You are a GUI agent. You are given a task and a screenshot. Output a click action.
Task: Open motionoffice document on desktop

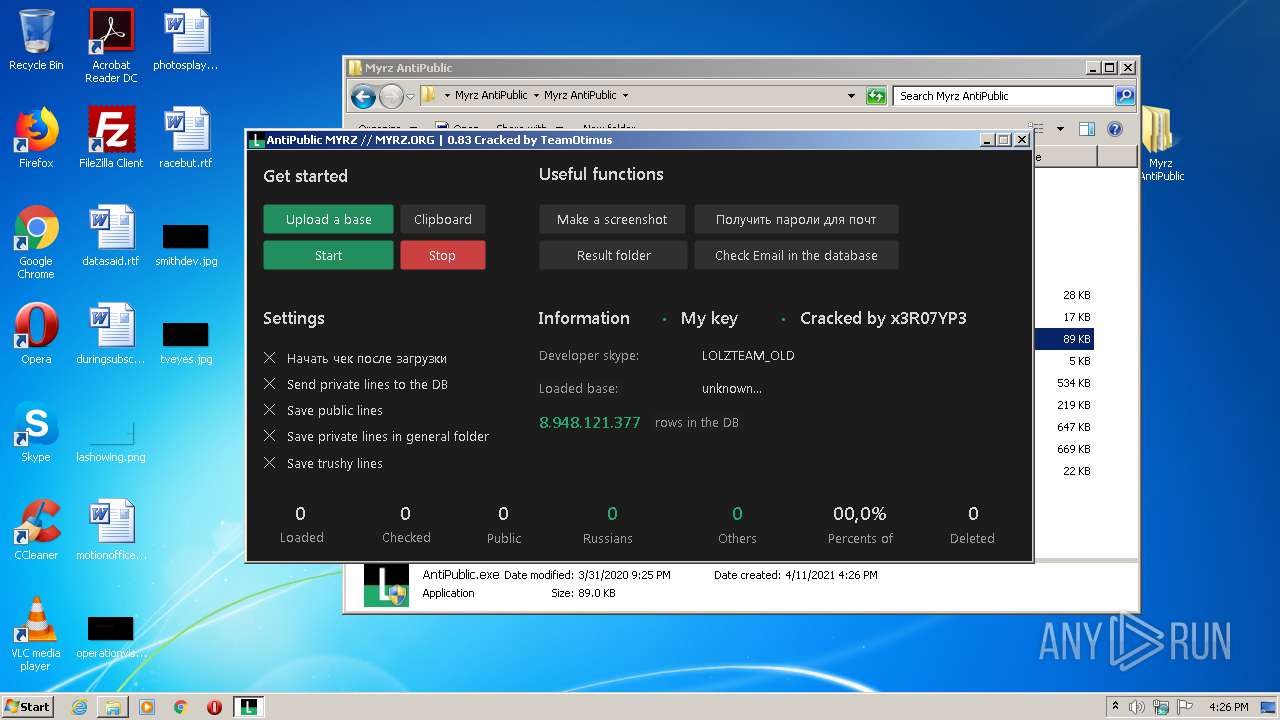pos(111,530)
